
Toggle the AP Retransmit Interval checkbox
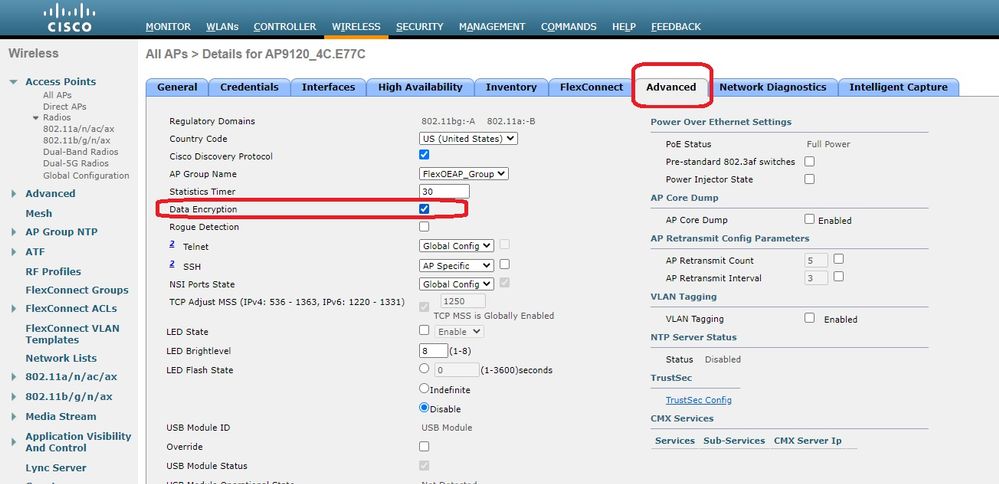838,276
